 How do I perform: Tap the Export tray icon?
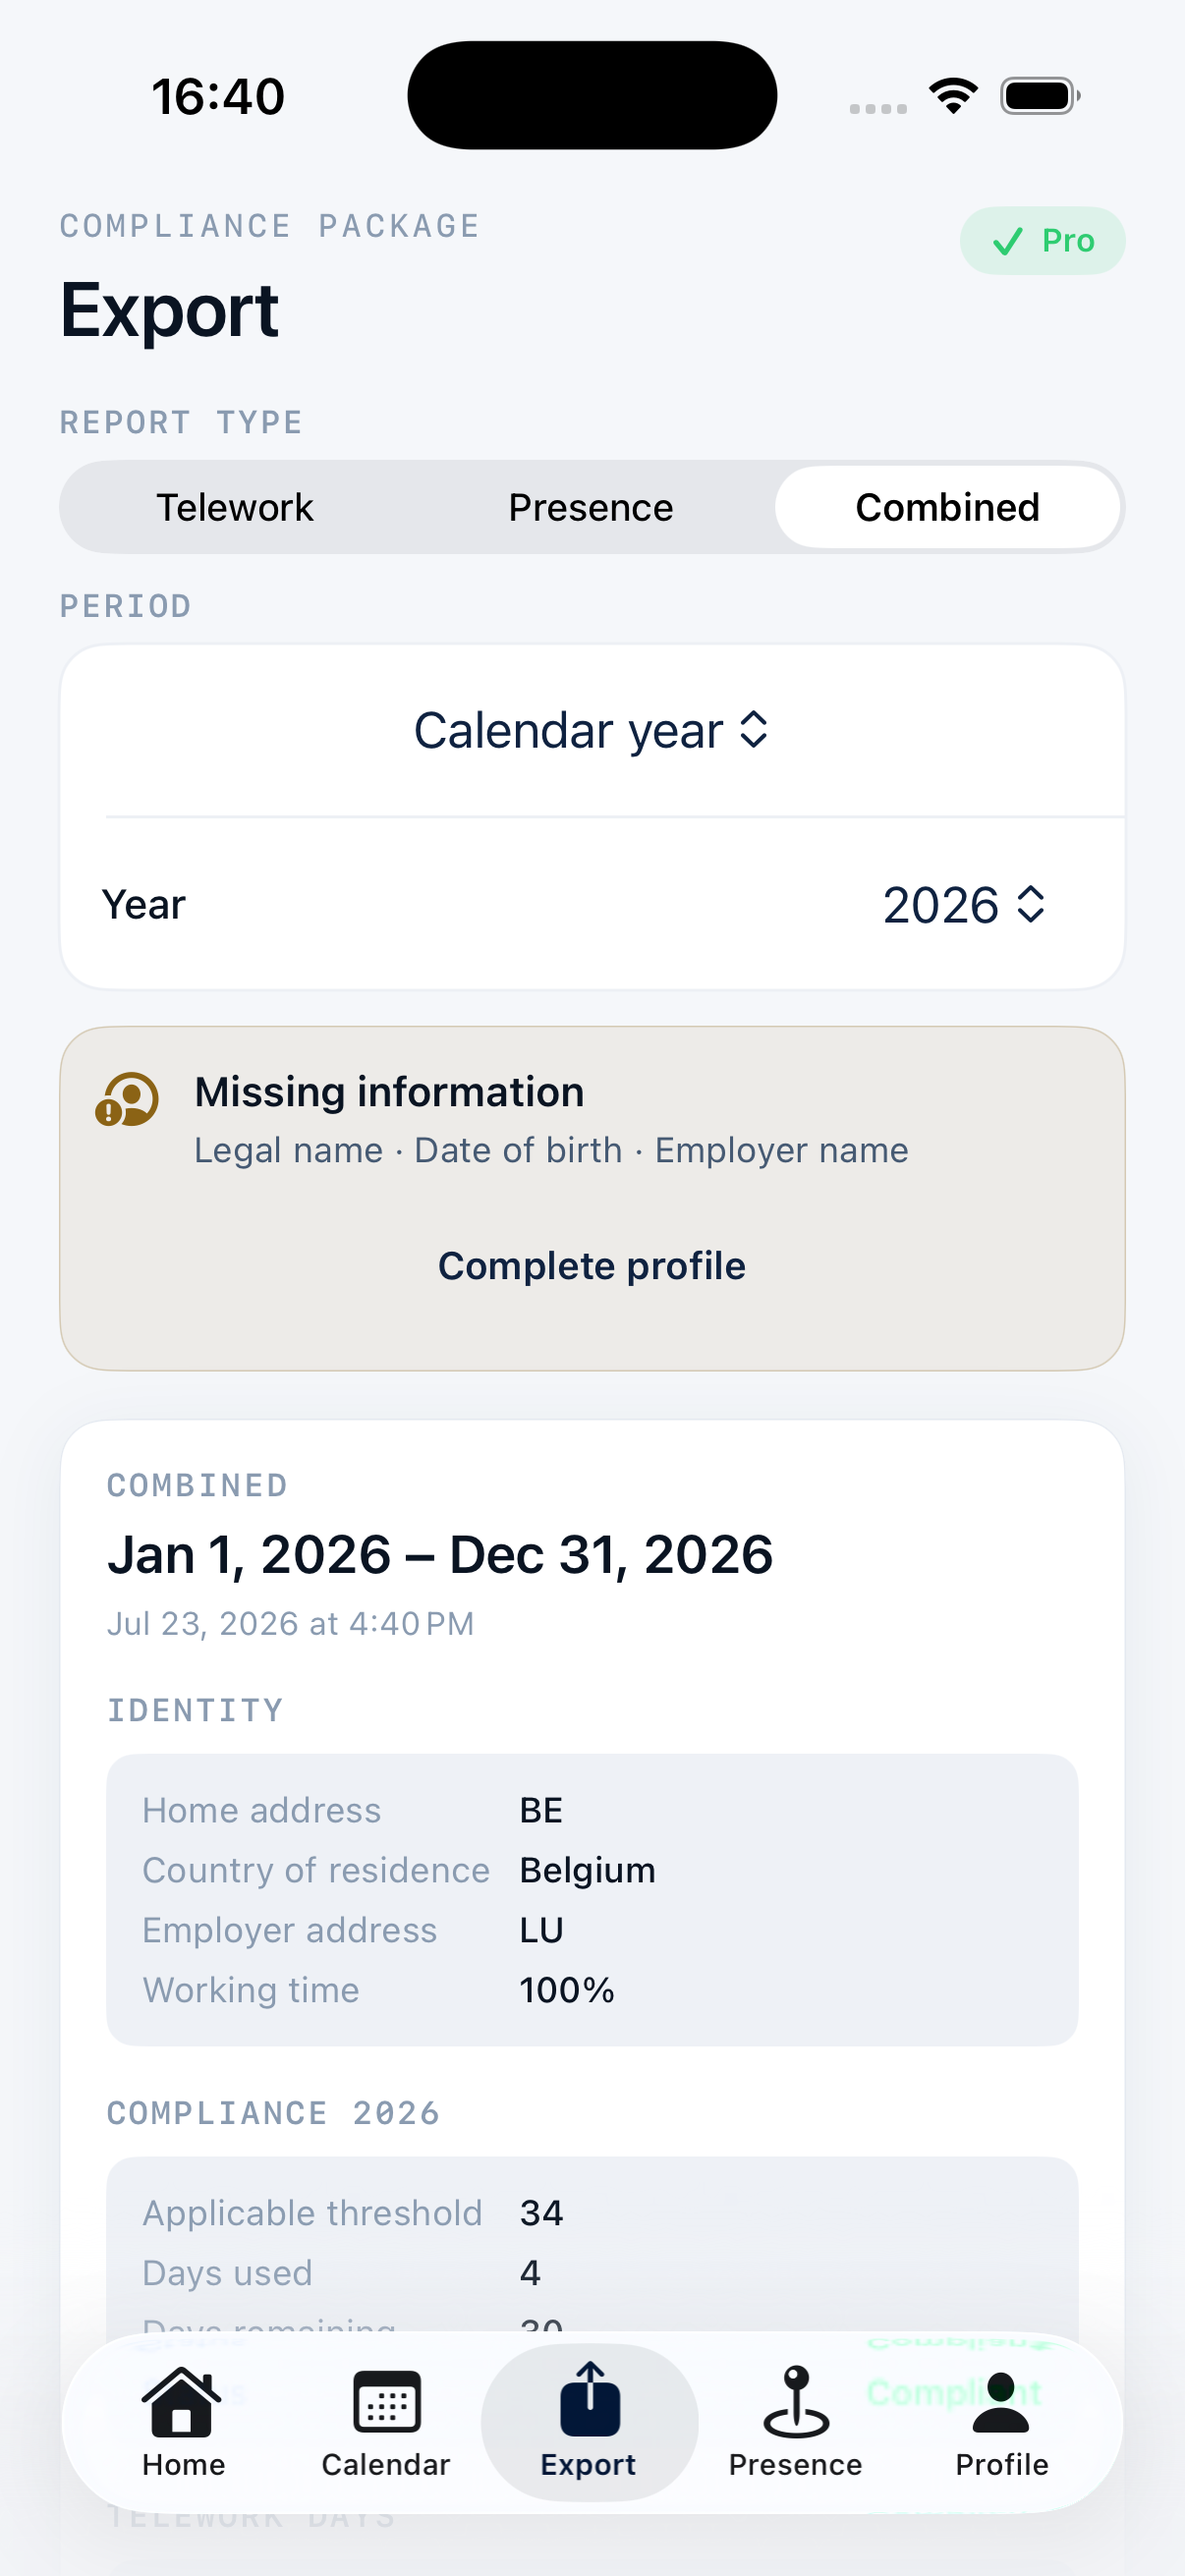click(x=590, y=2399)
